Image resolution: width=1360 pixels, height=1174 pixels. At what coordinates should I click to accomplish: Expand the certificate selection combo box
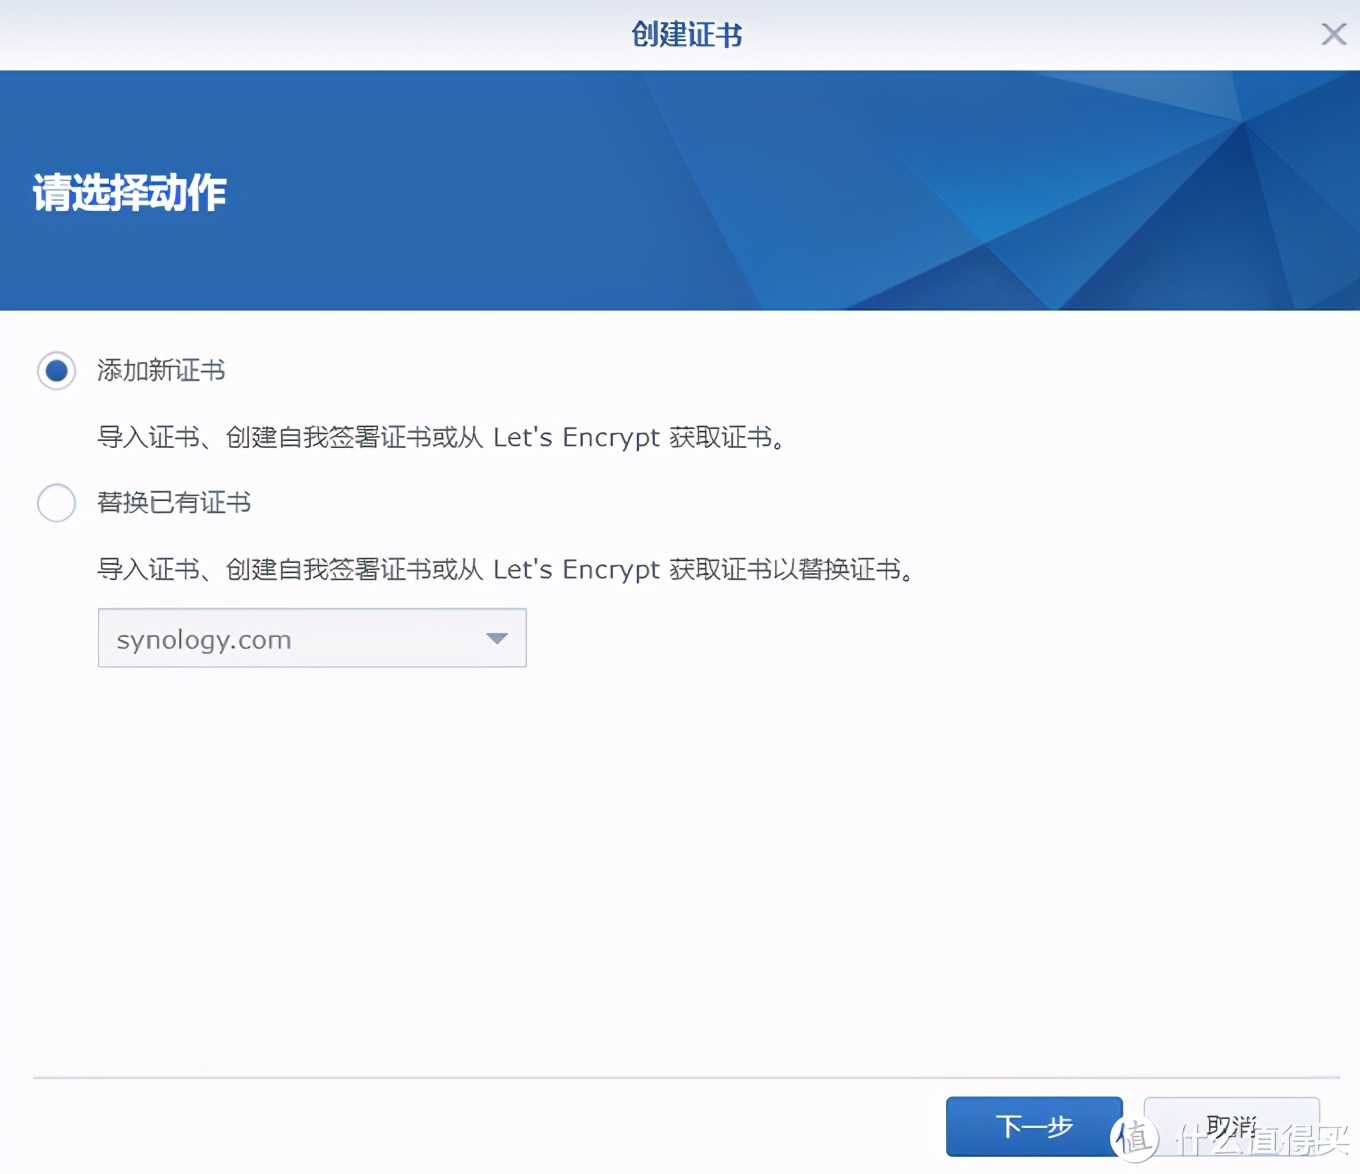click(312, 638)
